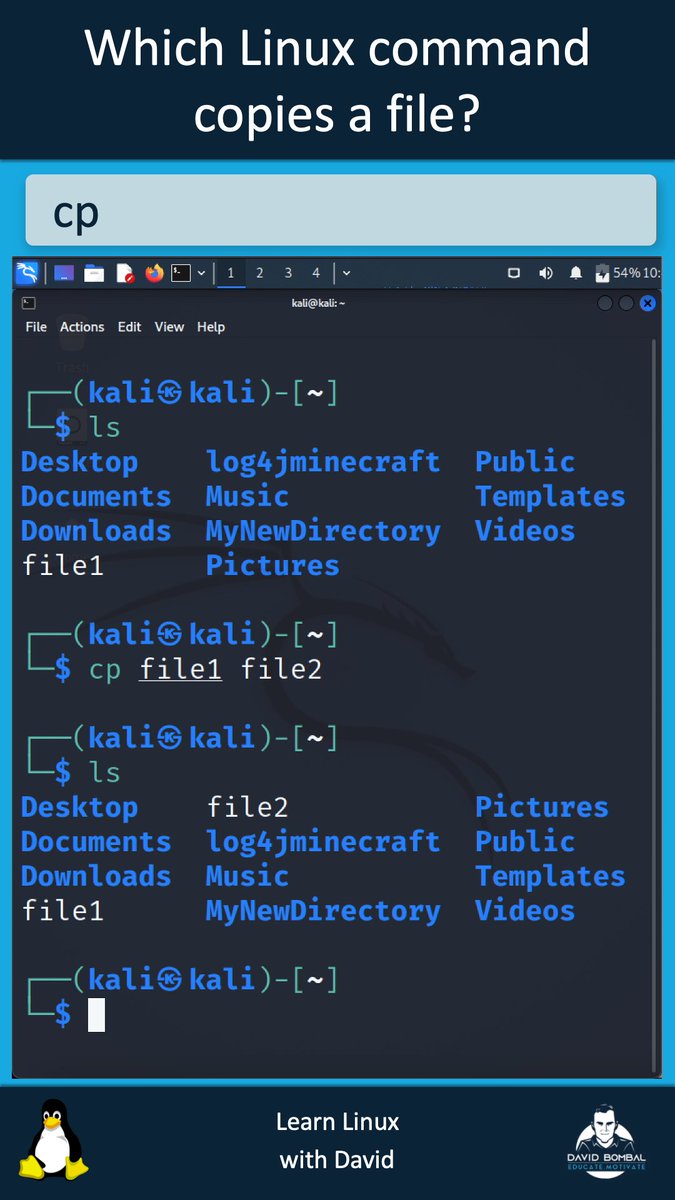675x1200 pixels.
Task: Open the File menu in the terminal
Action: click(x=36, y=327)
